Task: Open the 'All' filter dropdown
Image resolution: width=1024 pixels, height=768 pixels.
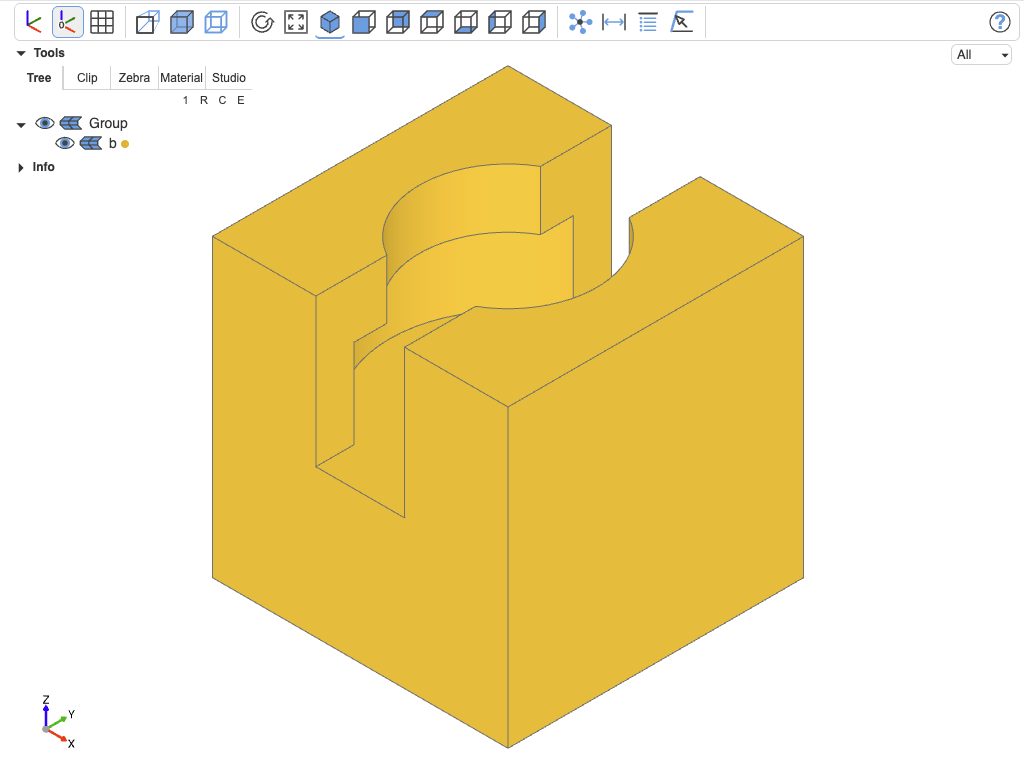Action: coord(981,55)
